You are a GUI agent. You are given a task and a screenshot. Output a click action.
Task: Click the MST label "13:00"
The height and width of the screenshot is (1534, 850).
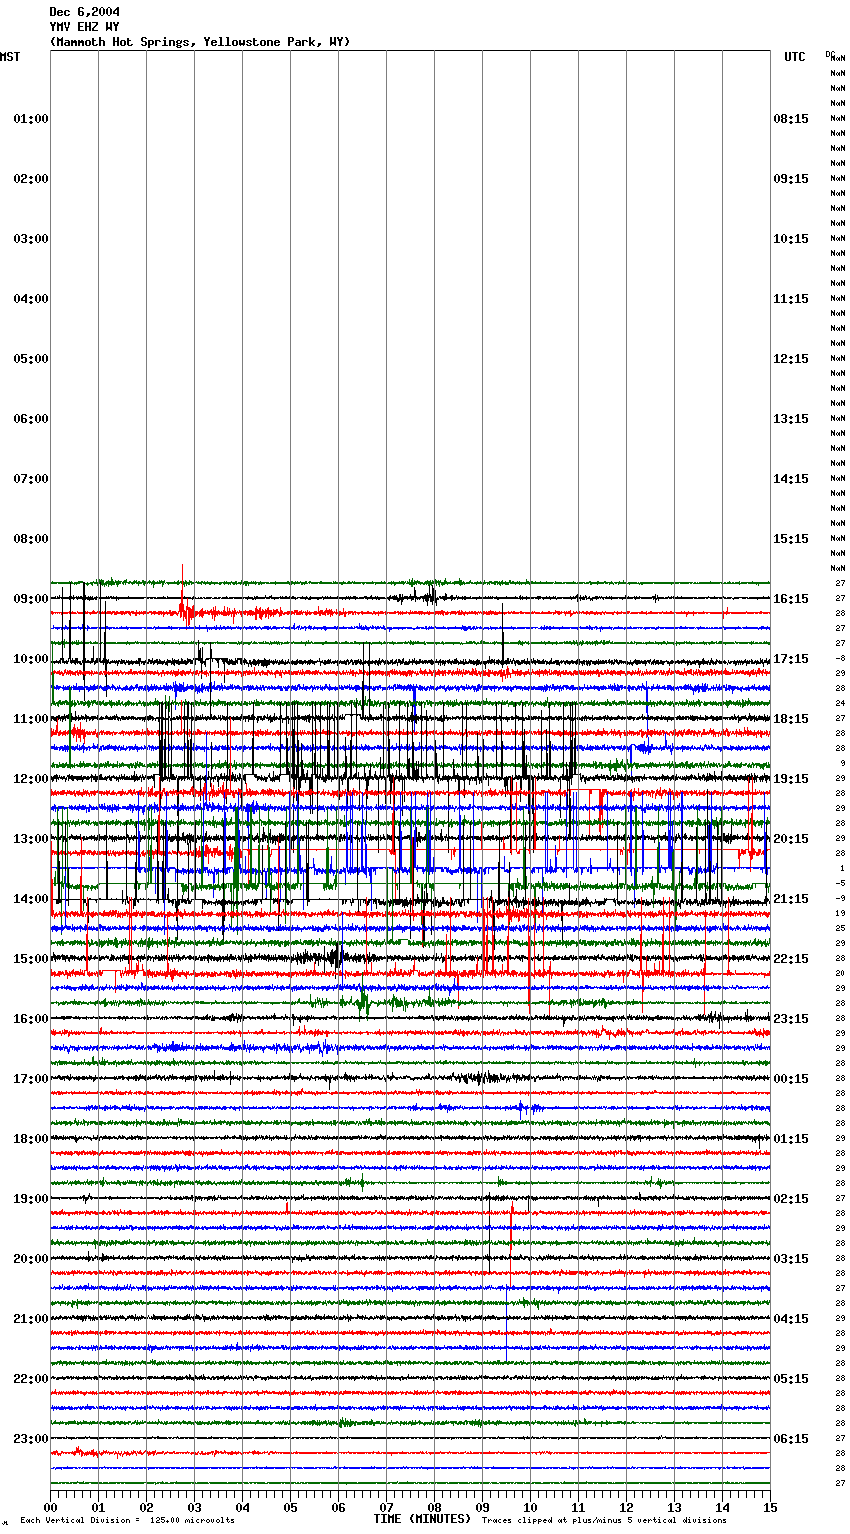[31, 839]
